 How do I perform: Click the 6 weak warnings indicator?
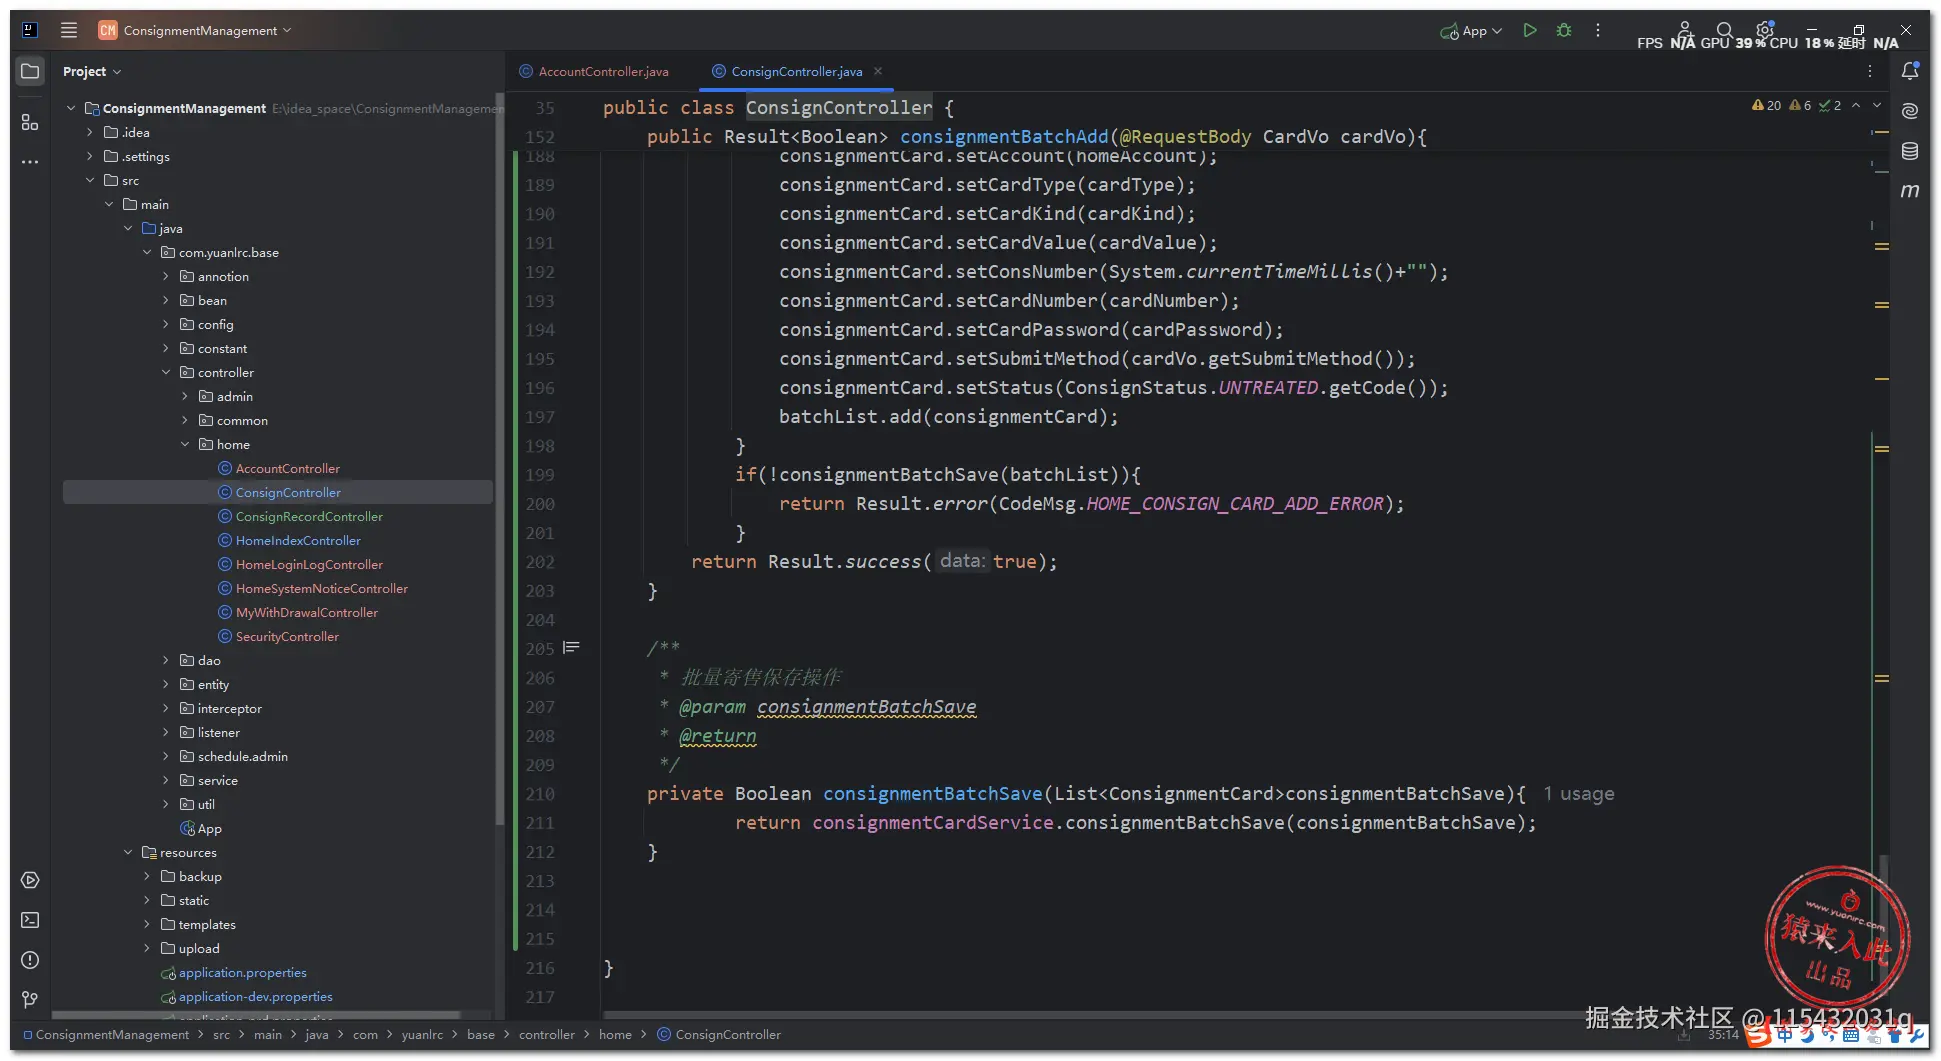point(1800,105)
